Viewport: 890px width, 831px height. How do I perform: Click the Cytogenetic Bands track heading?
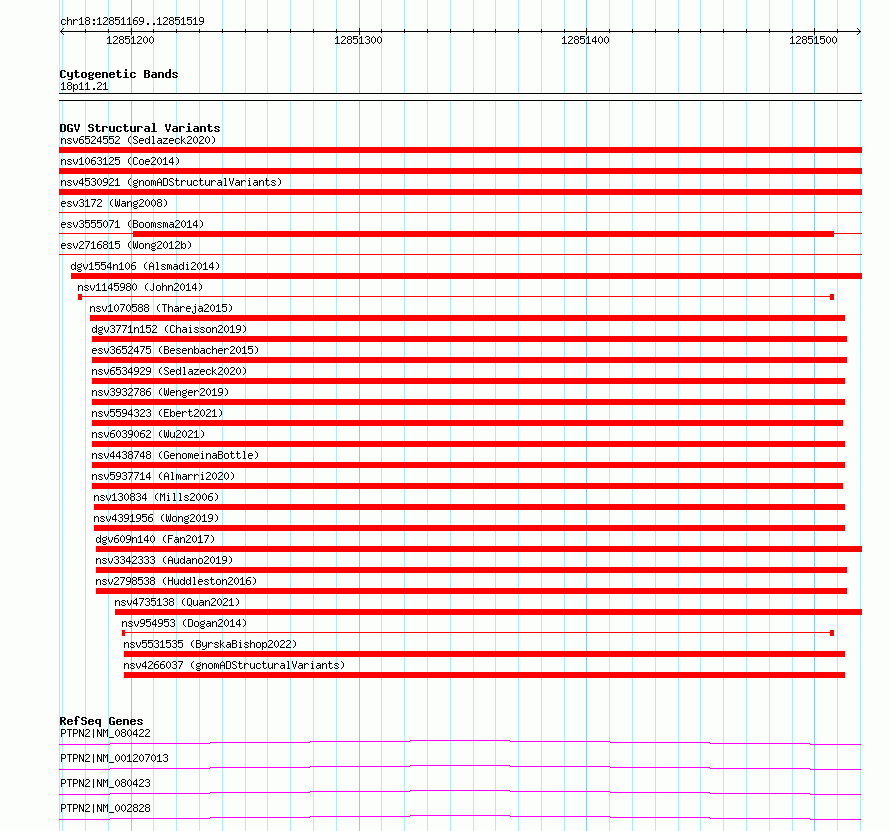pyautogui.click(x=119, y=74)
